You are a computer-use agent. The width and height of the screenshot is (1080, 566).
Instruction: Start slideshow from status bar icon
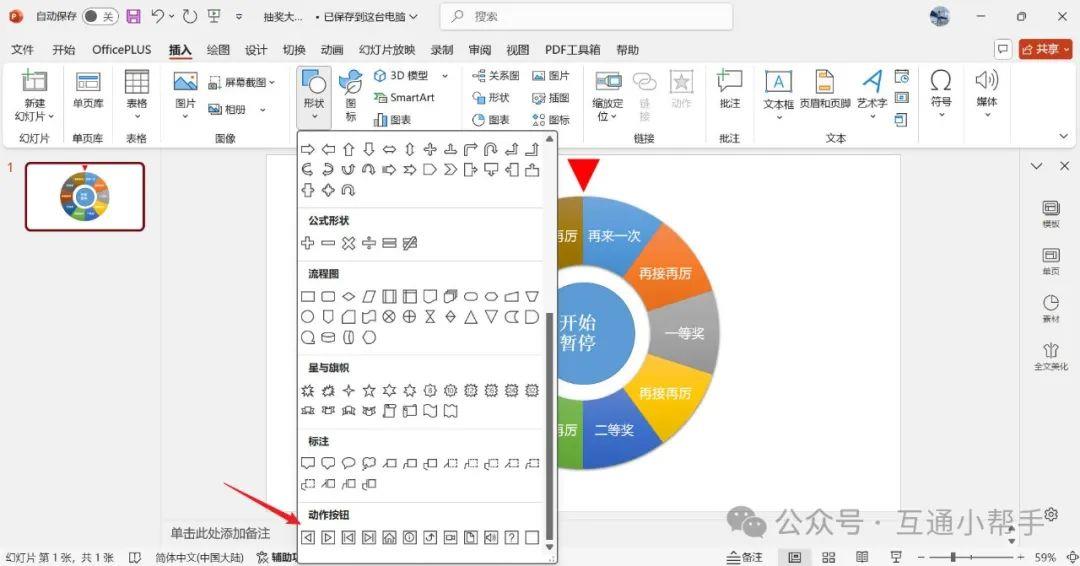point(896,557)
